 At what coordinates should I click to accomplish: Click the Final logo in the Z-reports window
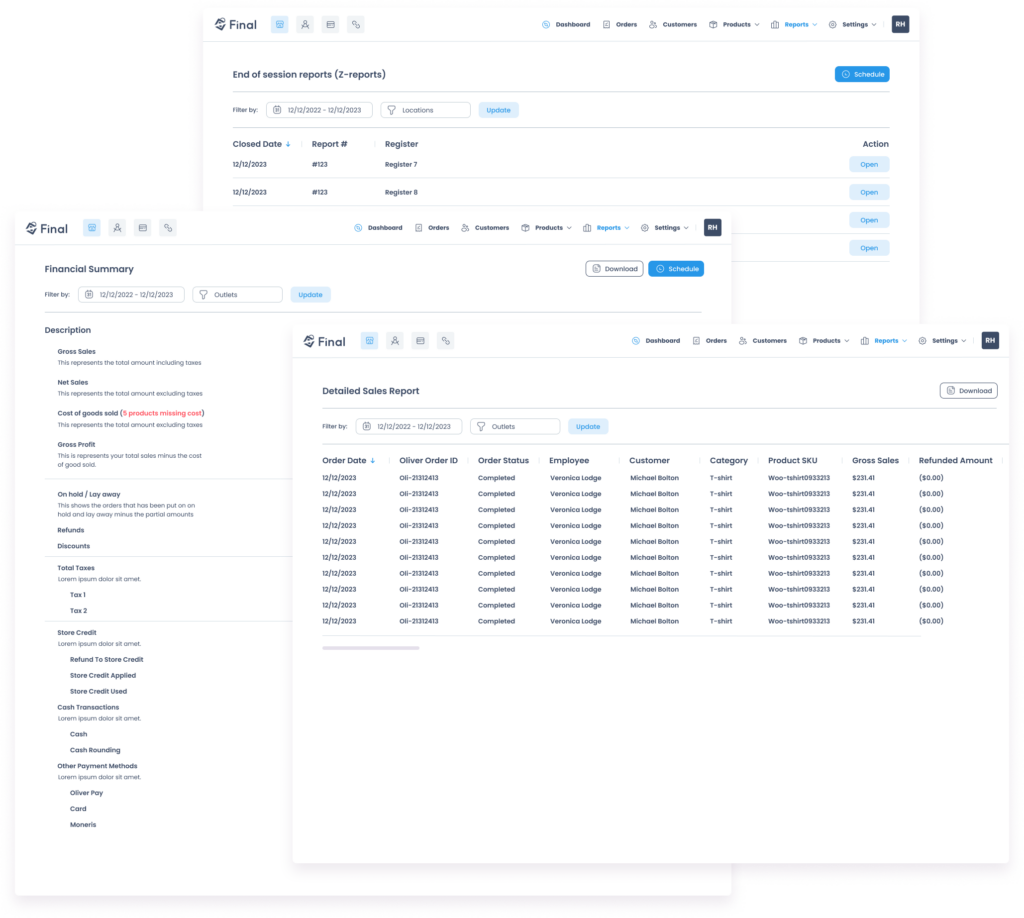coord(236,25)
